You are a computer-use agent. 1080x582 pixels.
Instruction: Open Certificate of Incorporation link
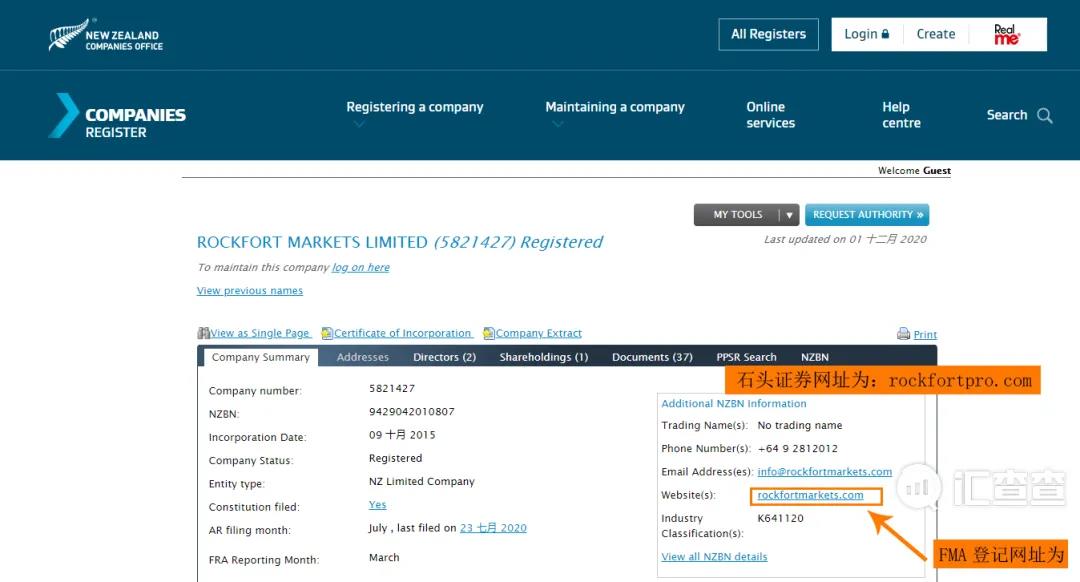[x=403, y=333]
